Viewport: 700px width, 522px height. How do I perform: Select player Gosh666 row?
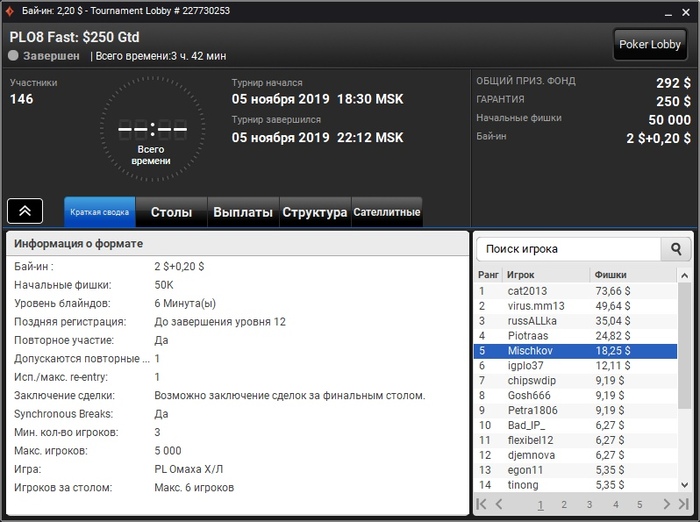[x=575, y=396]
